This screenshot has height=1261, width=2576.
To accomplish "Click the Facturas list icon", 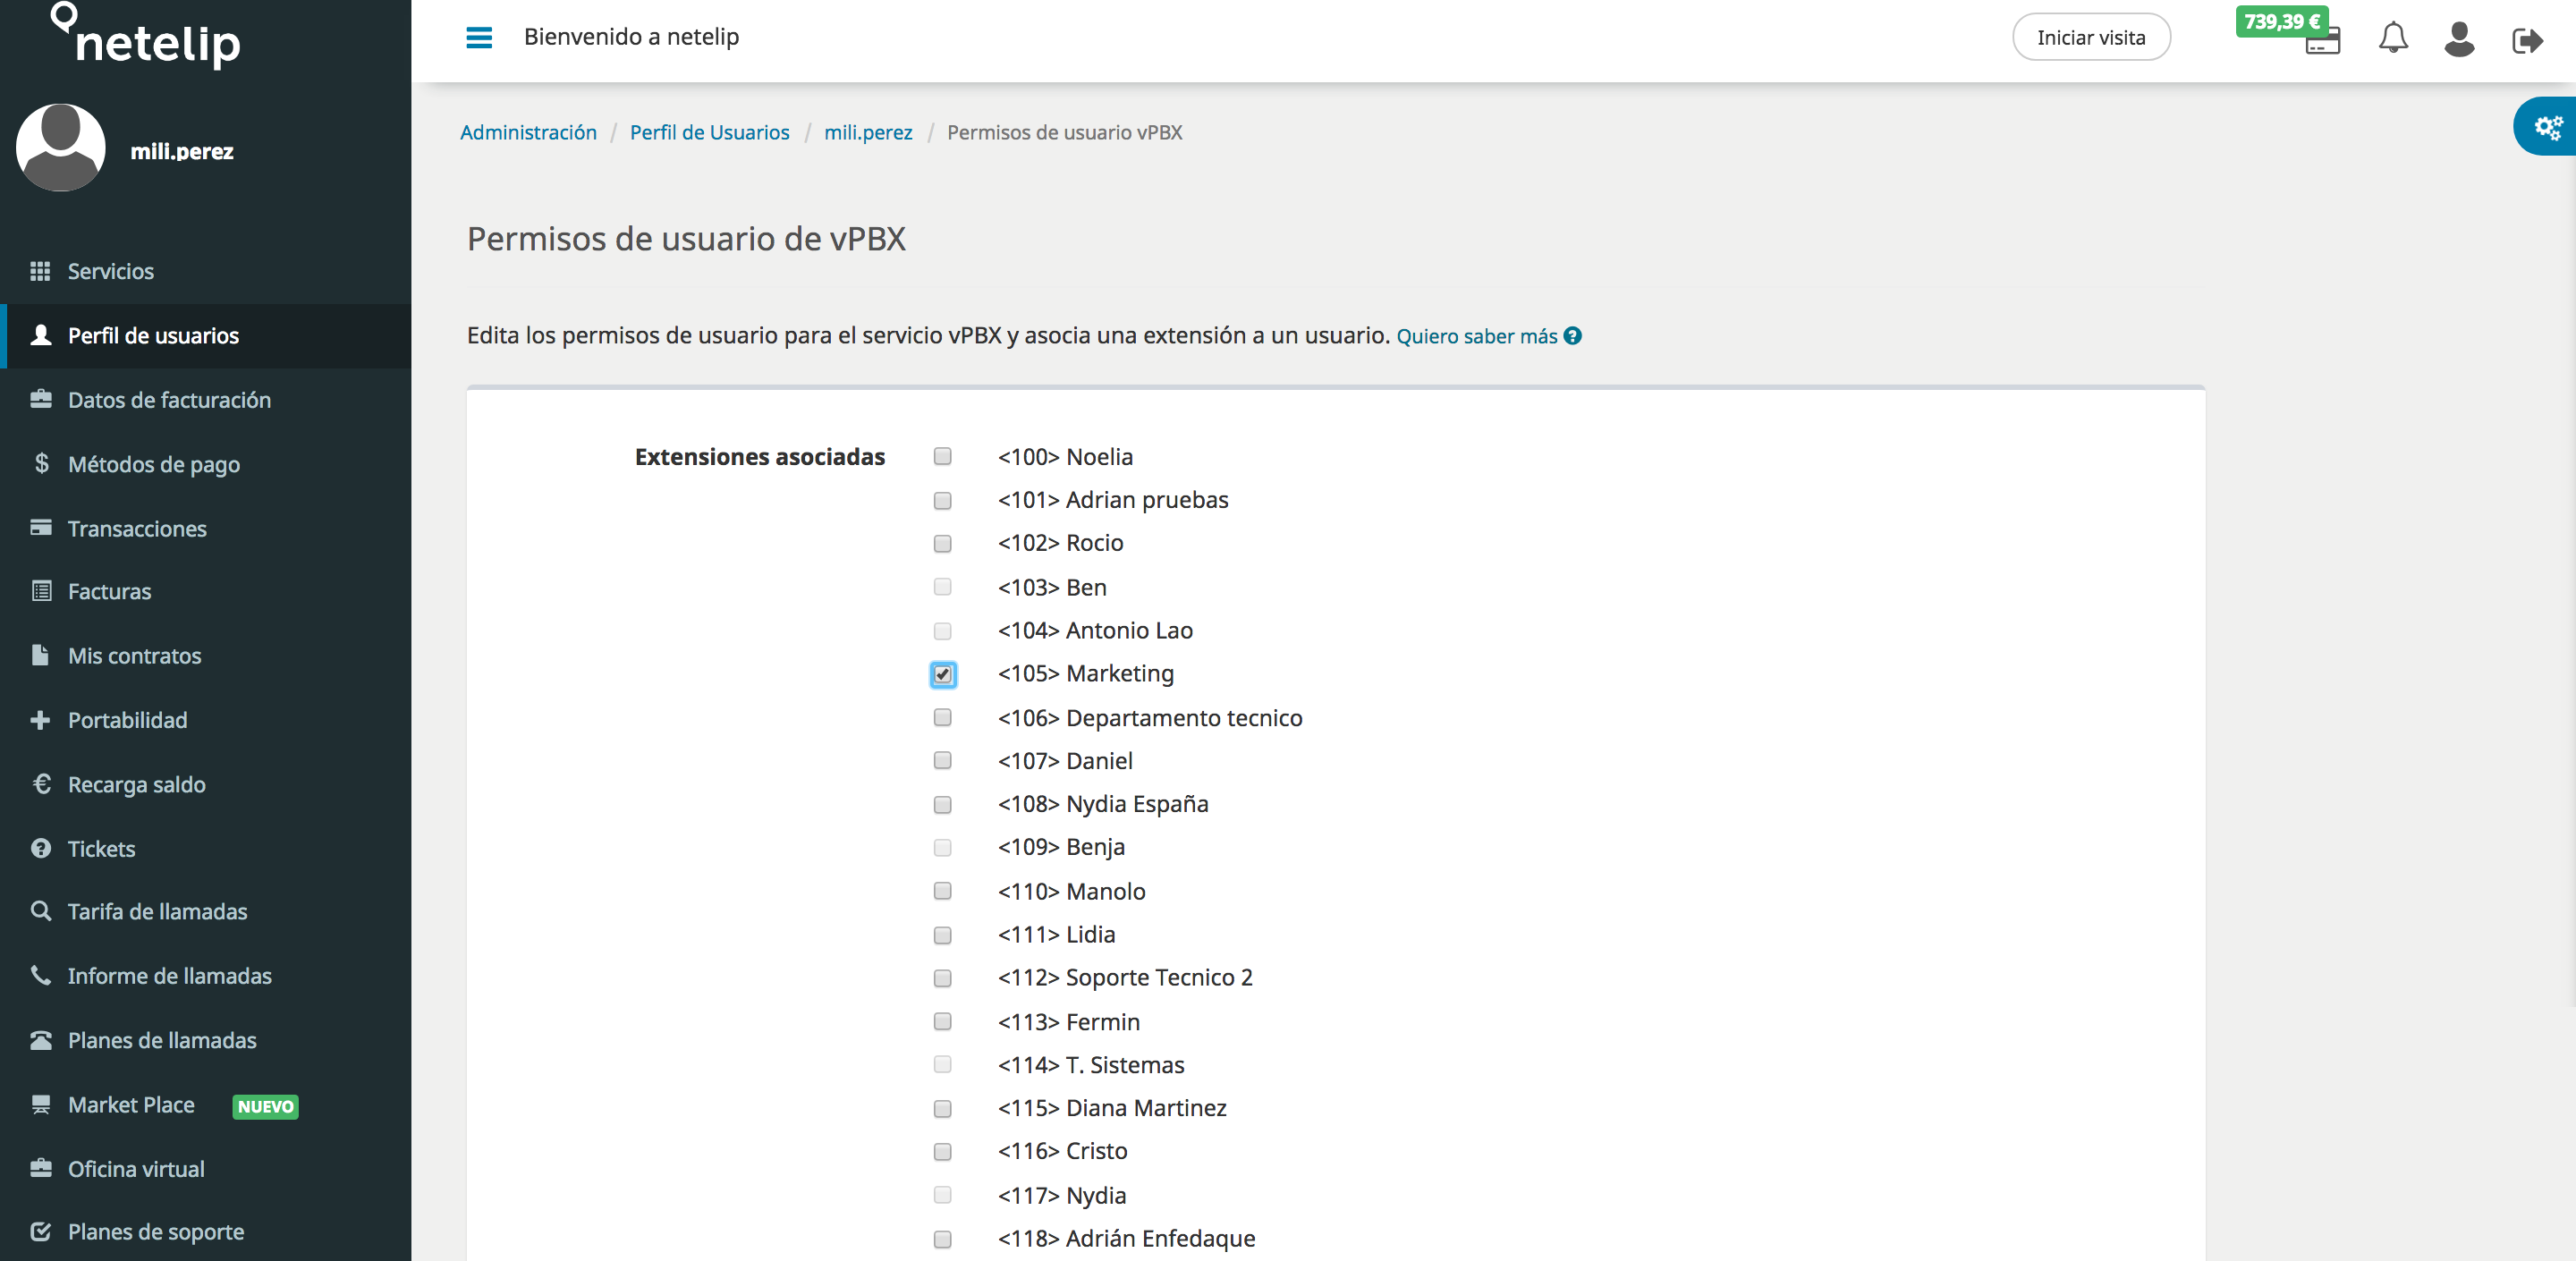I will click(41, 591).
